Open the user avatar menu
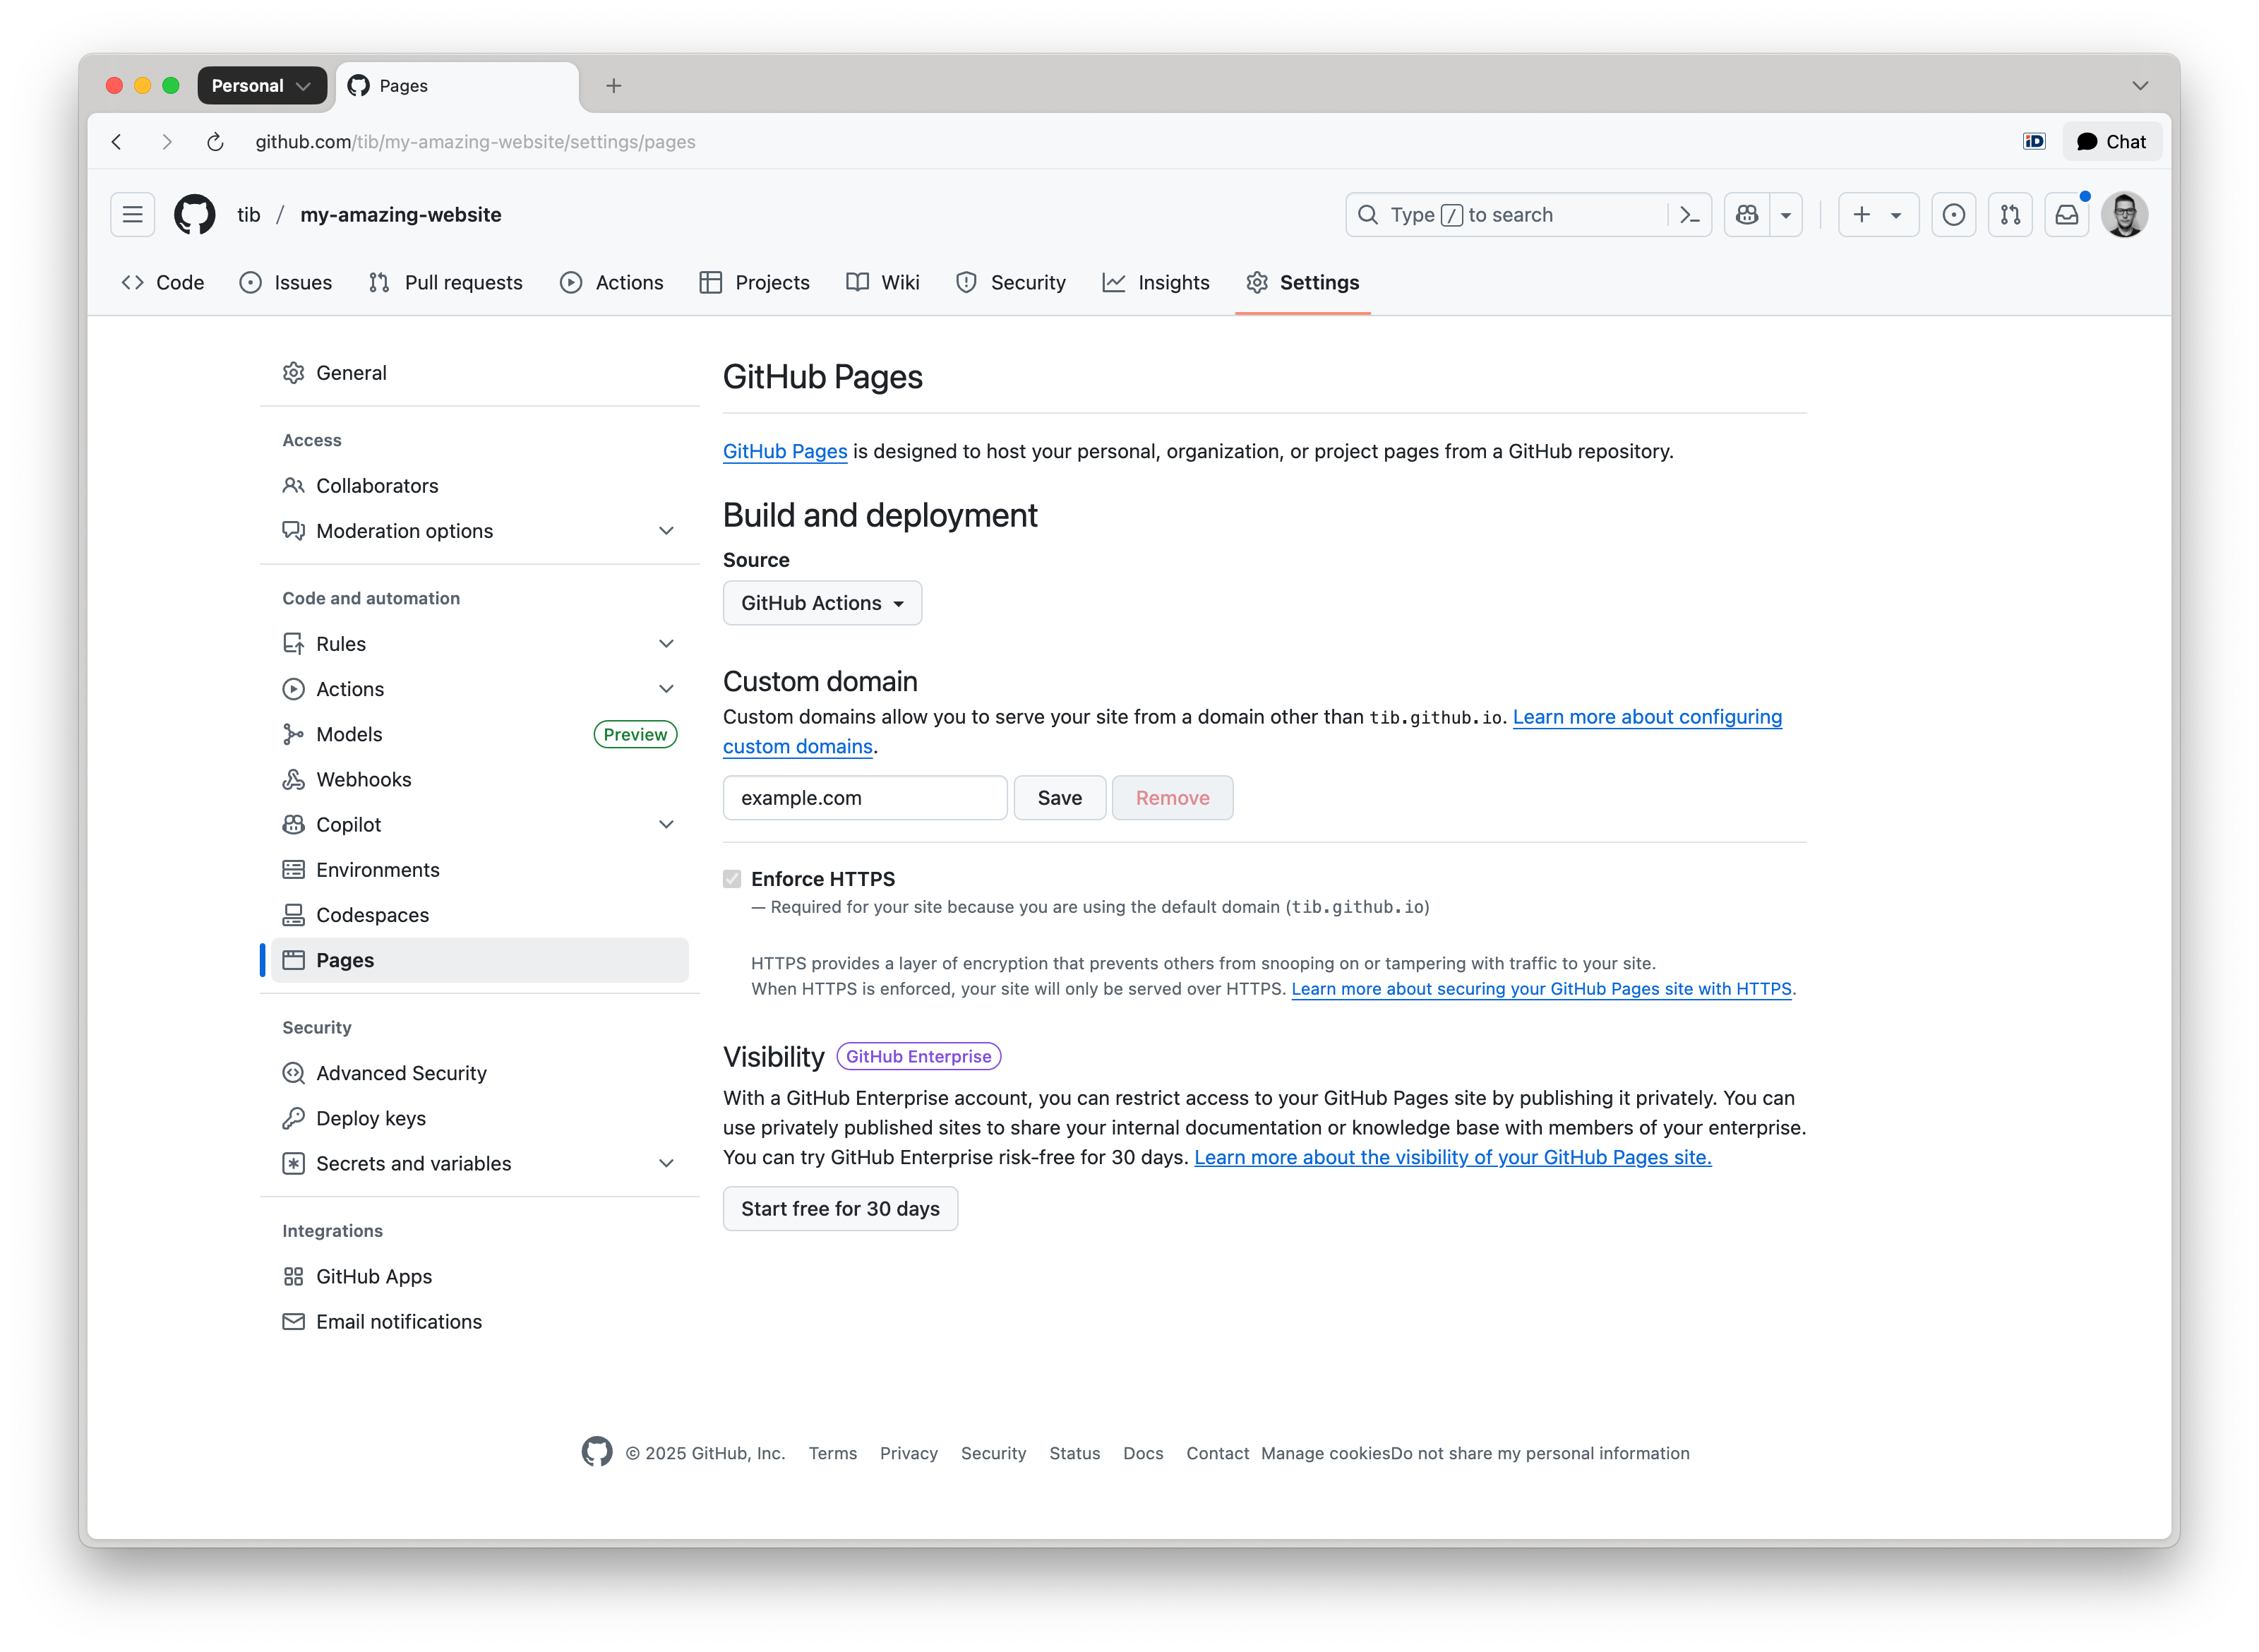 point(2125,215)
